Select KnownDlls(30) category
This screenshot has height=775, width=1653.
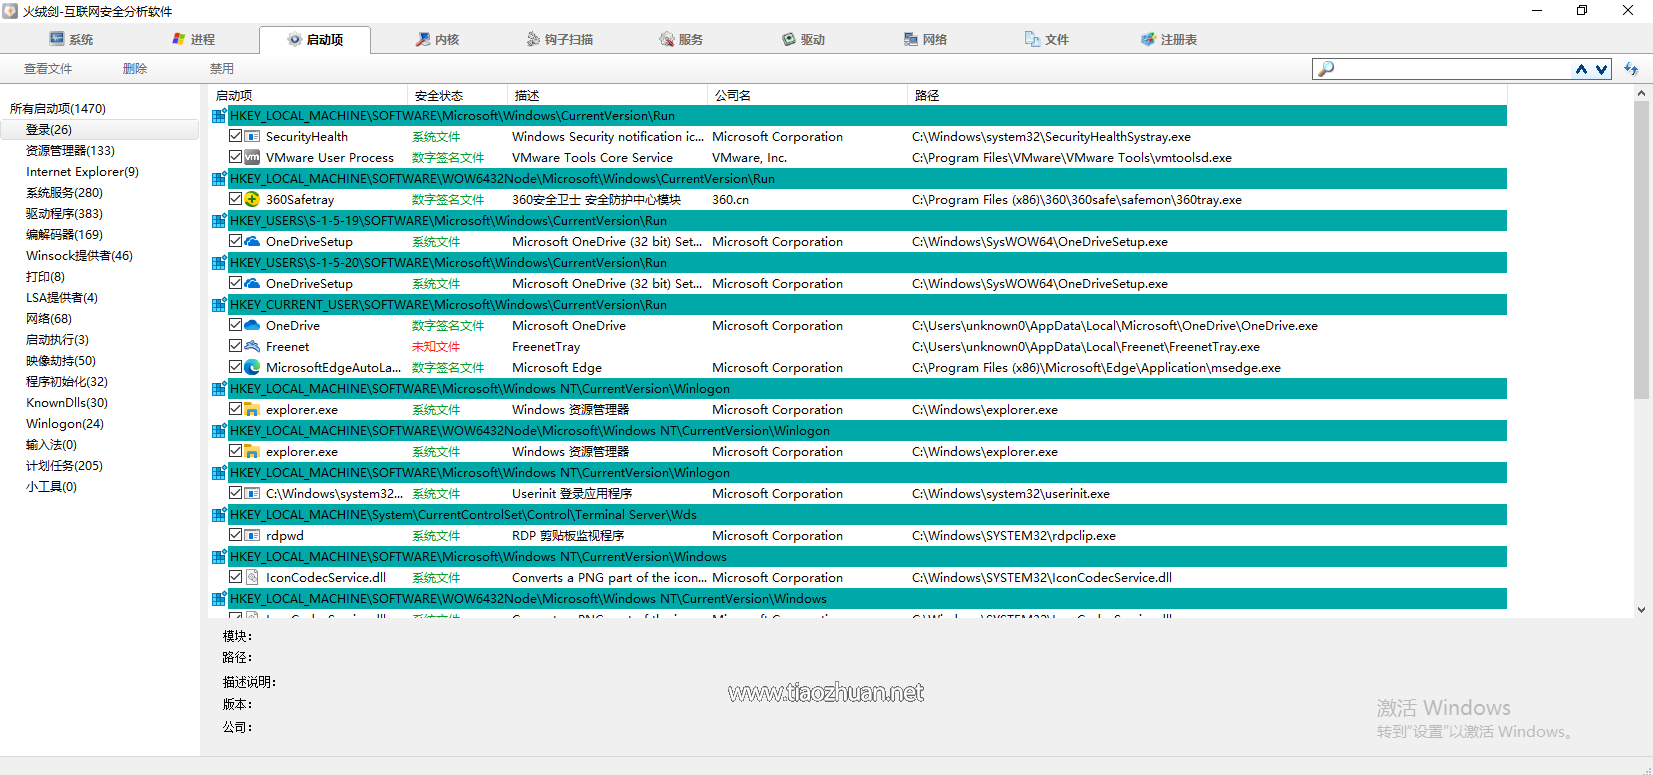67,402
